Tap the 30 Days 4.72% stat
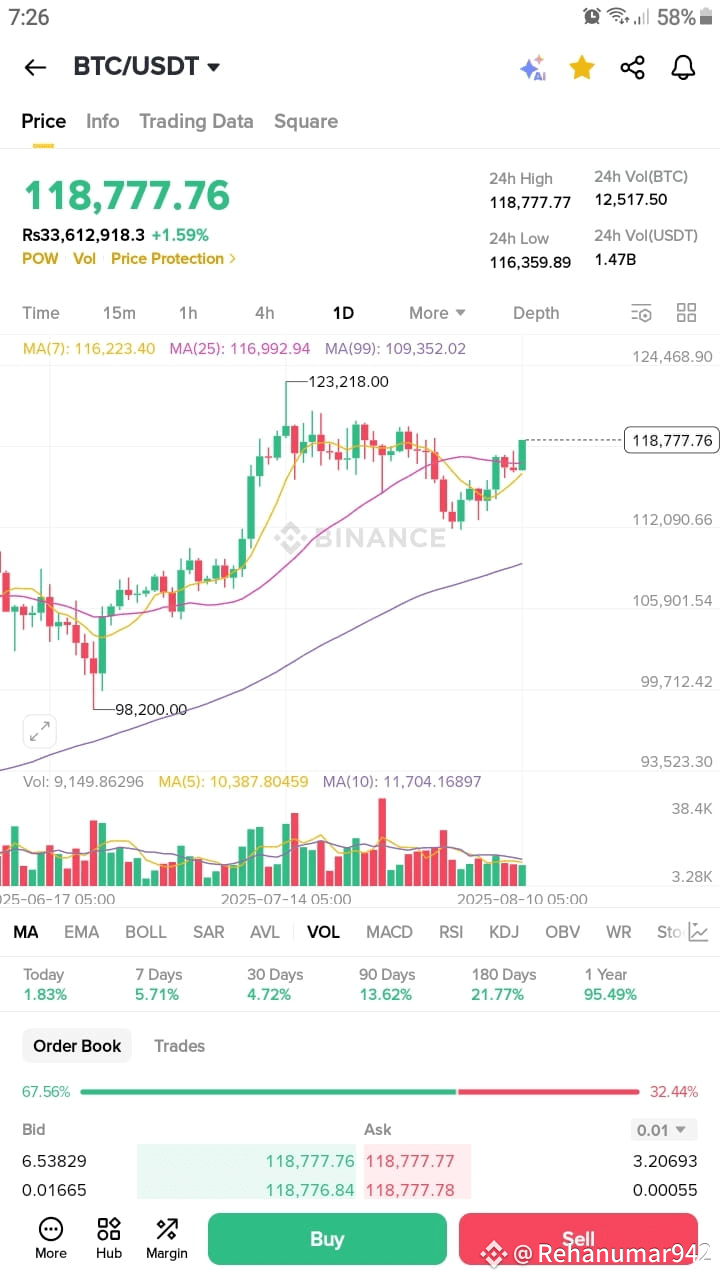Image resolution: width=720 pixels, height=1280 pixels. point(275,984)
